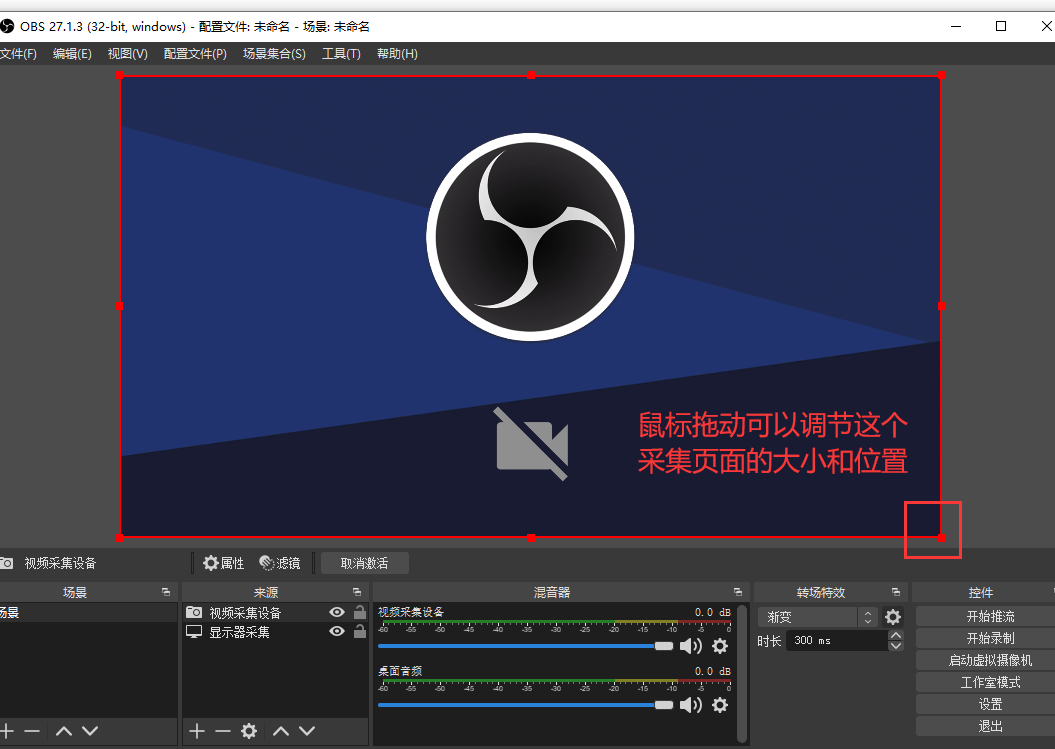Image resolution: width=1055 pixels, height=749 pixels.
Task: Open the 滤镜 filters dialog
Action: click(280, 563)
